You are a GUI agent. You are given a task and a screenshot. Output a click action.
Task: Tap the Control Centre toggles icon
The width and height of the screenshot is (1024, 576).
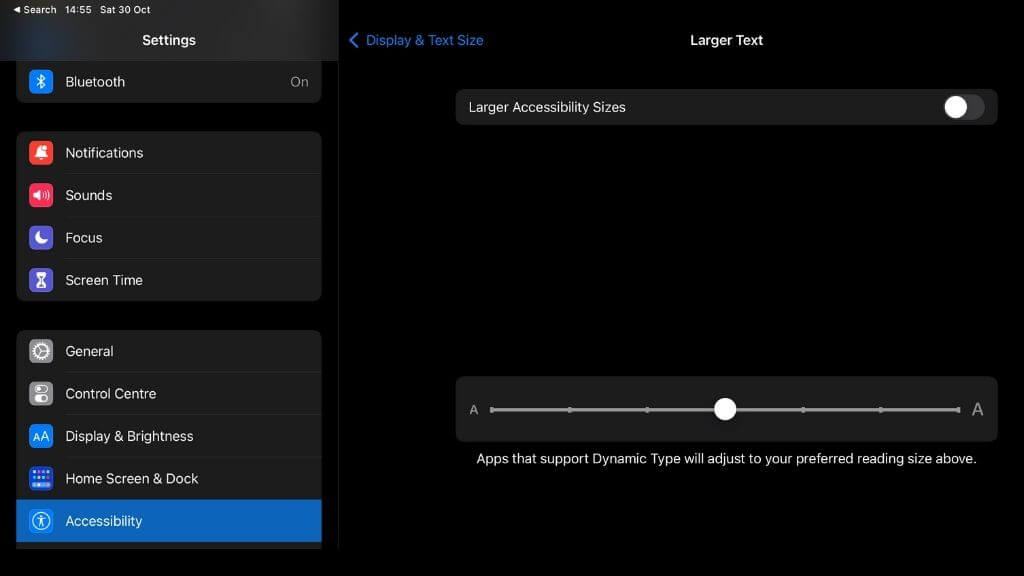coord(40,394)
